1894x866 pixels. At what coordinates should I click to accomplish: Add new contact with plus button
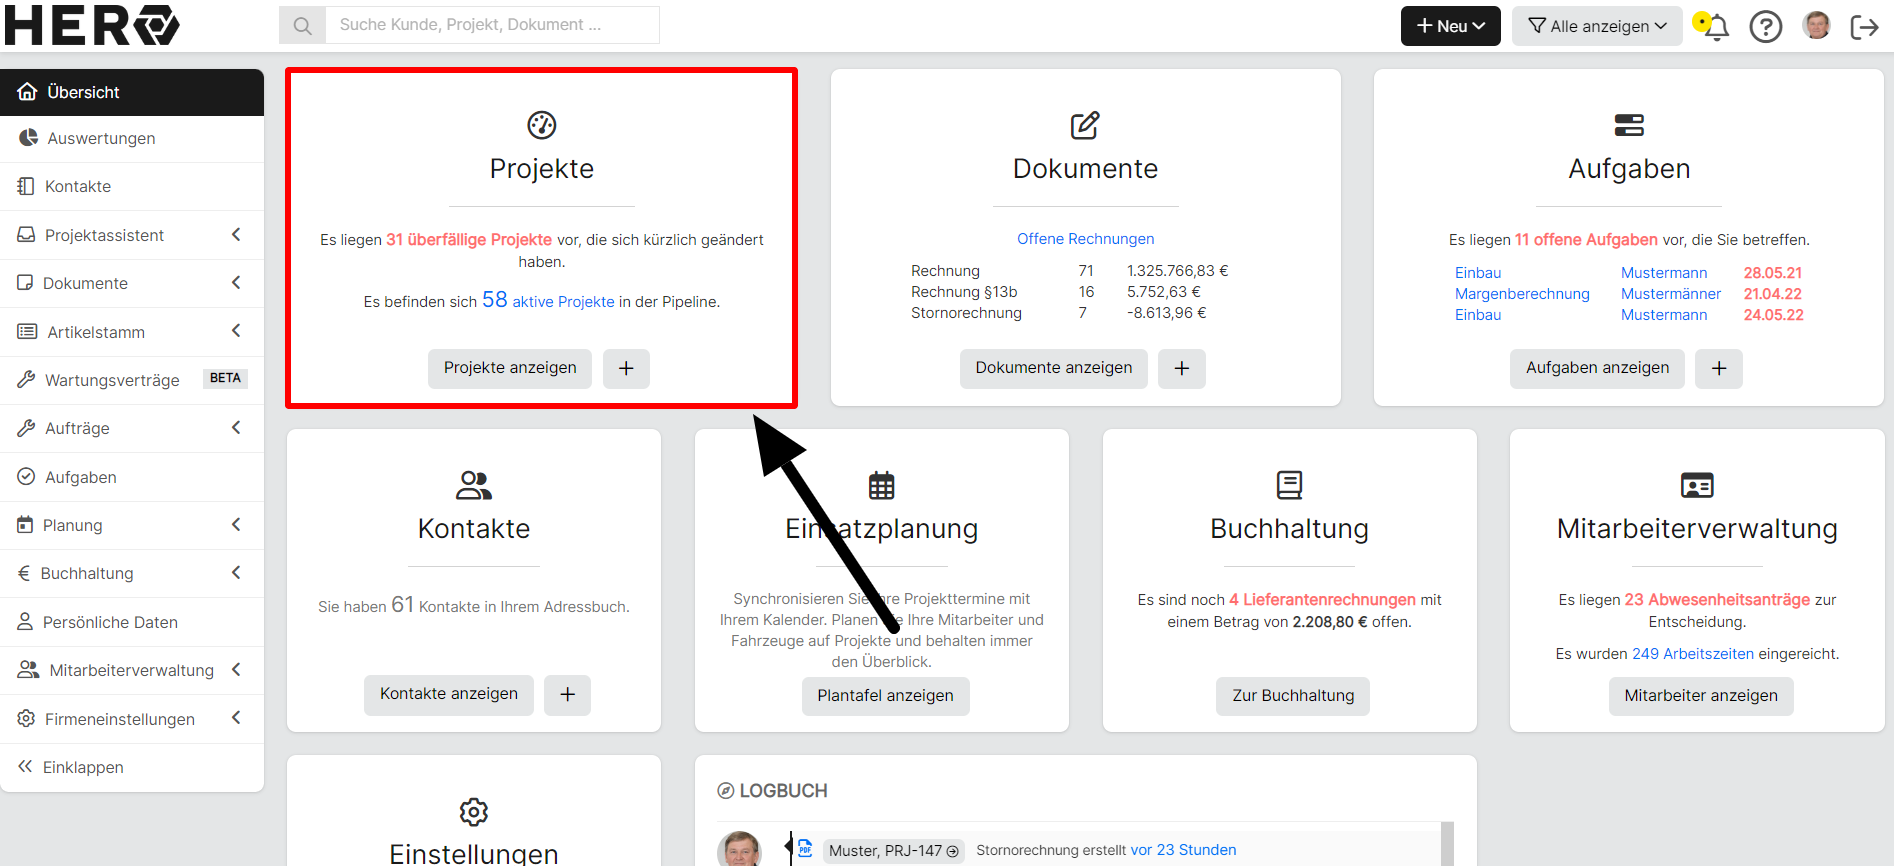567,694
